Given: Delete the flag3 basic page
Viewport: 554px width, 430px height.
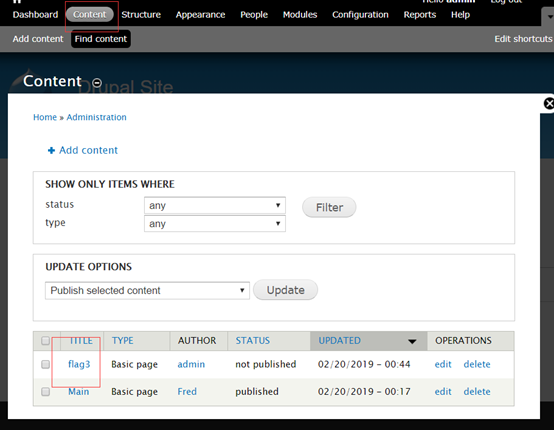Looking at the screenshot, I should 477,364.
